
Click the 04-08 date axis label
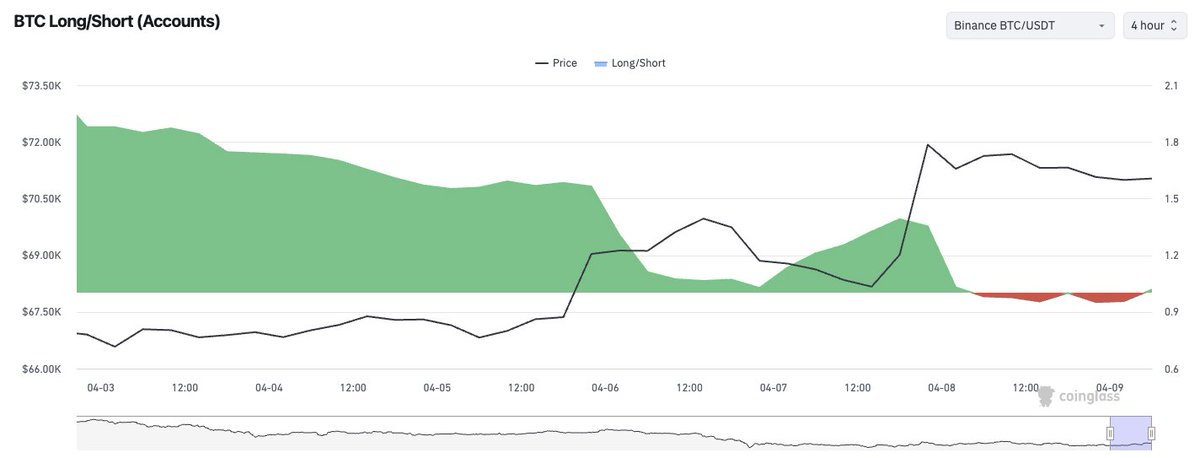click(x=942, y=387)
